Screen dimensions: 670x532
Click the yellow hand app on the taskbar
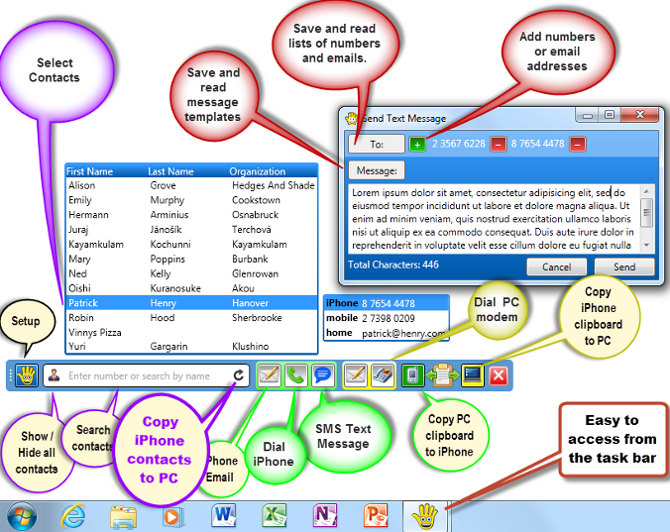point(425,516)
